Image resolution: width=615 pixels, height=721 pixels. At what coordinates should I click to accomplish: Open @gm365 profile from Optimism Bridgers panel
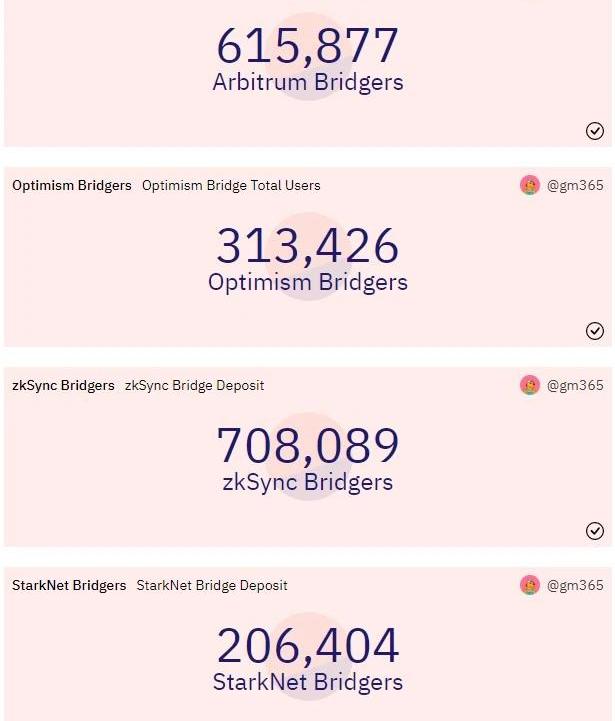tap(575, 185)
